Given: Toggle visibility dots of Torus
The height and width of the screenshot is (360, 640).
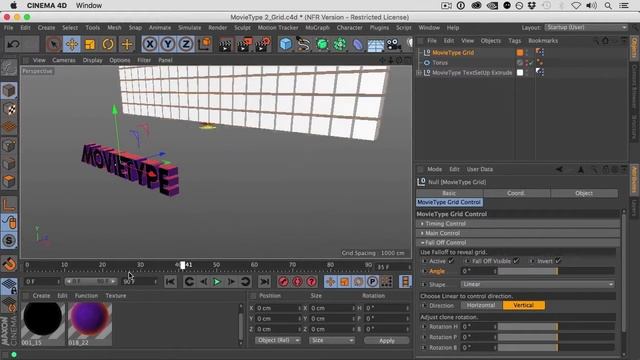Looking at the screenshot, I should click(527, 62).
